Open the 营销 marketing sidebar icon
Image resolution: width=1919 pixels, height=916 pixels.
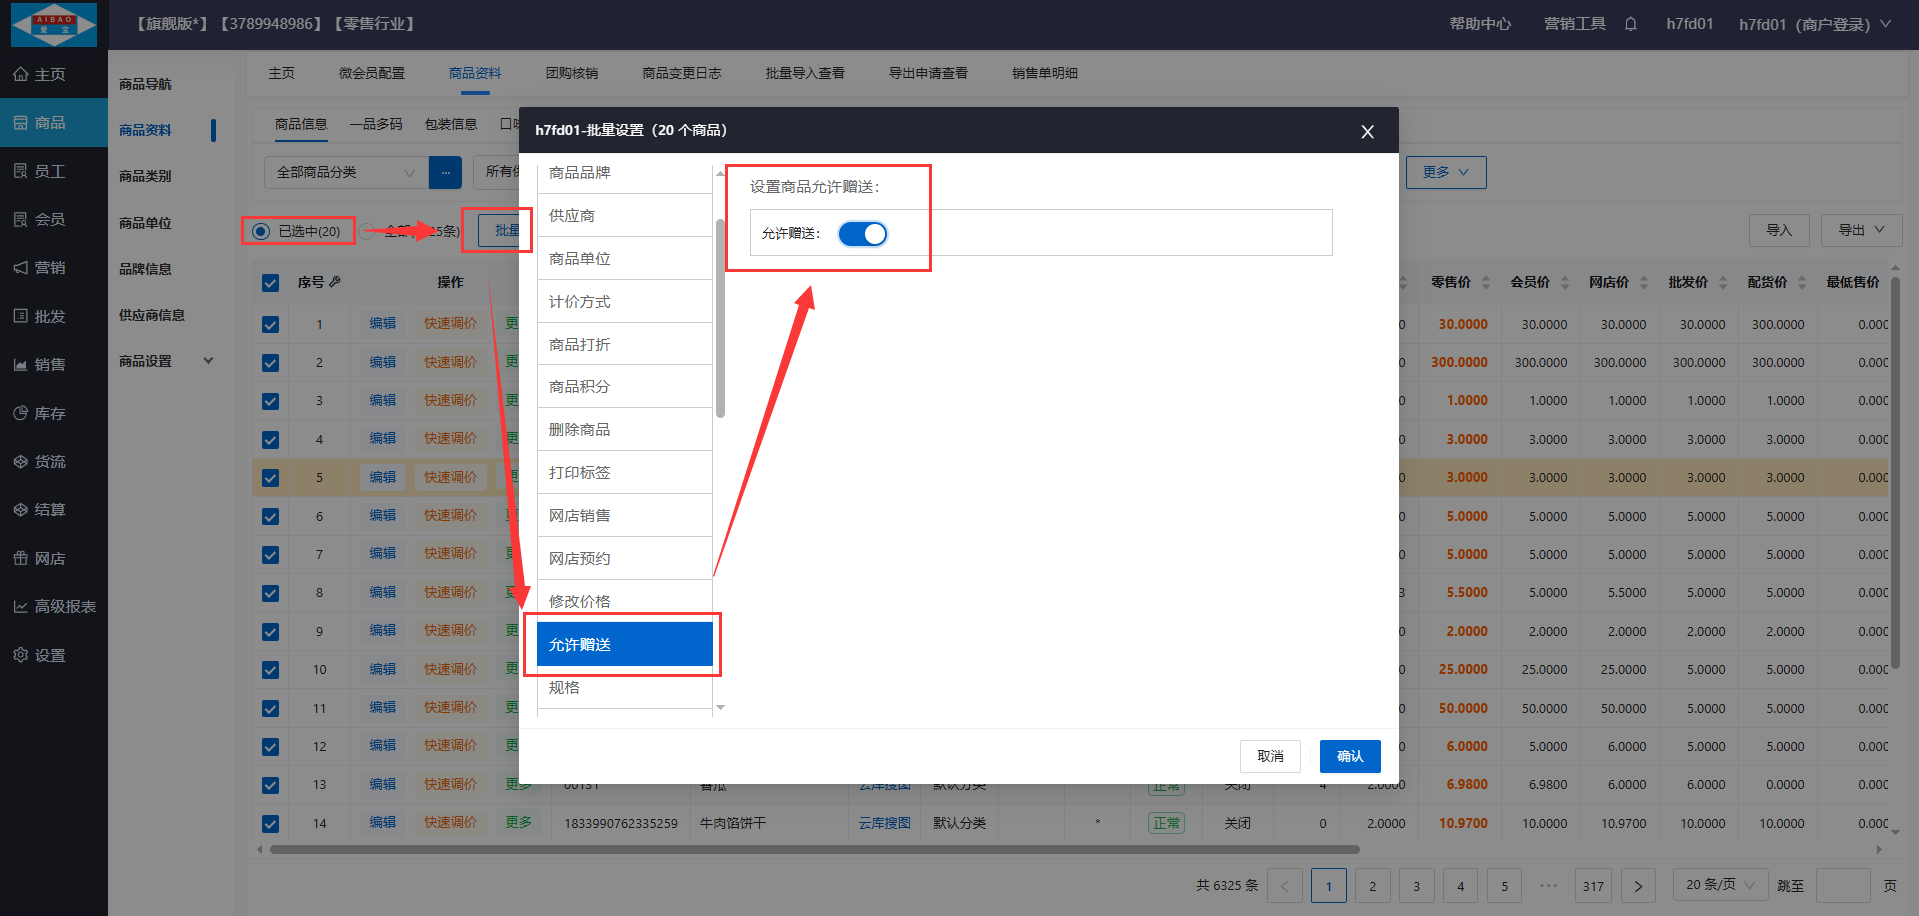pyautogui.click(x=20, y=268)
